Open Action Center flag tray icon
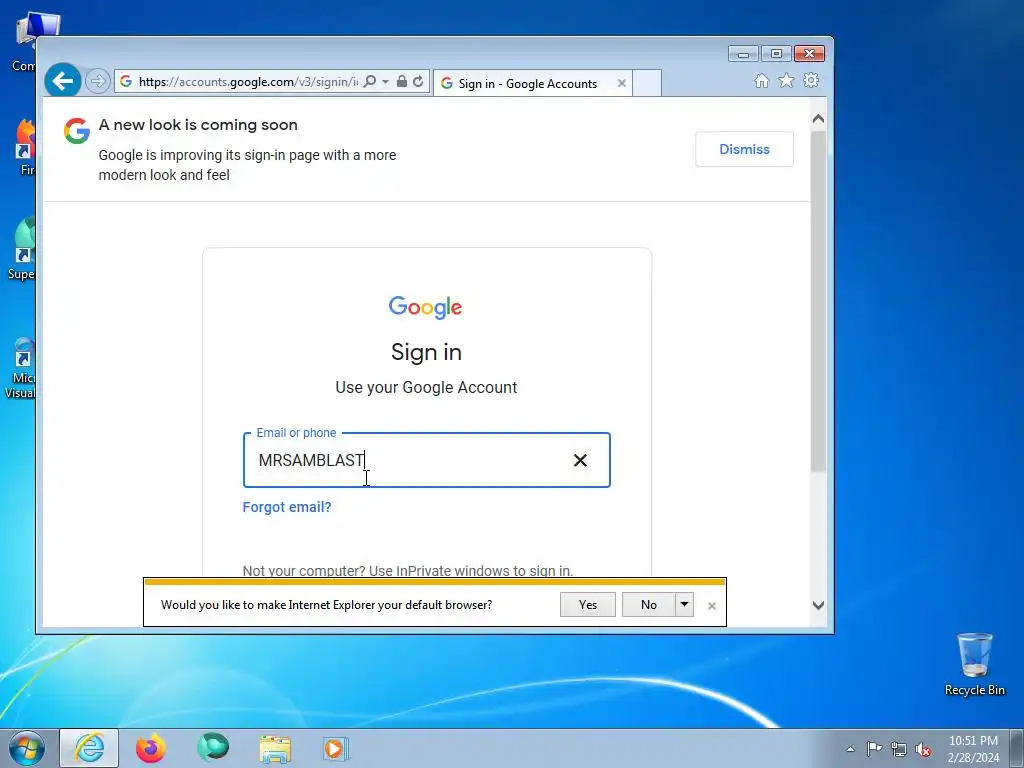The width and height of the screenshot is (1024, 768). [x=874, y=749]
